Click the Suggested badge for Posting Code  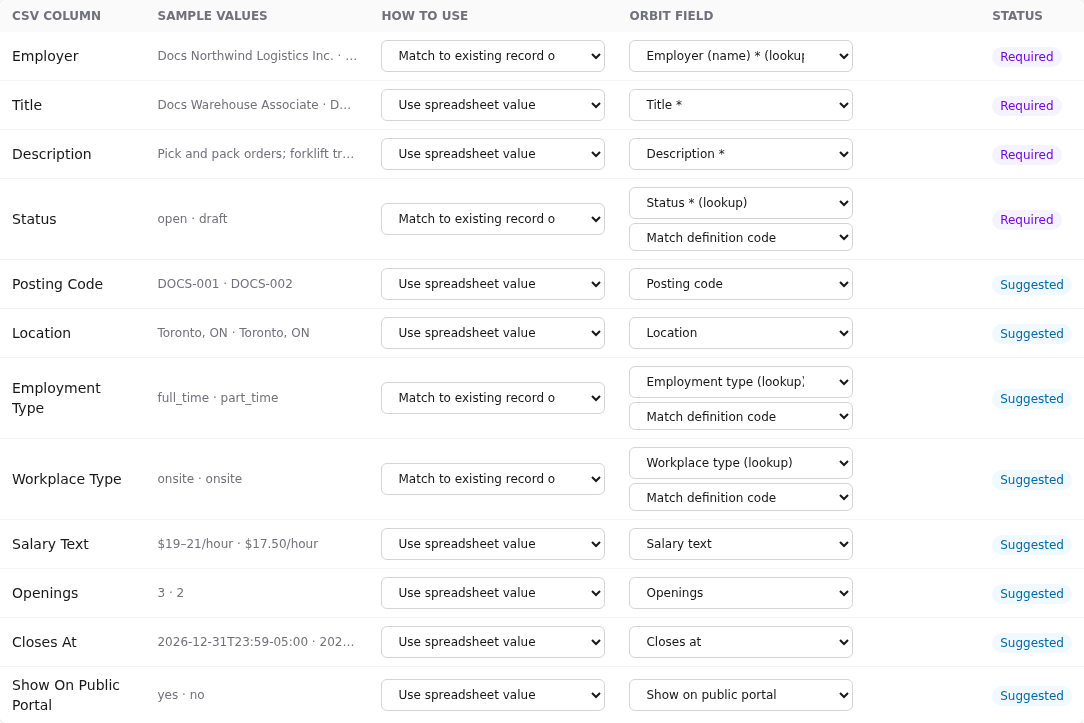[1031, 285]
